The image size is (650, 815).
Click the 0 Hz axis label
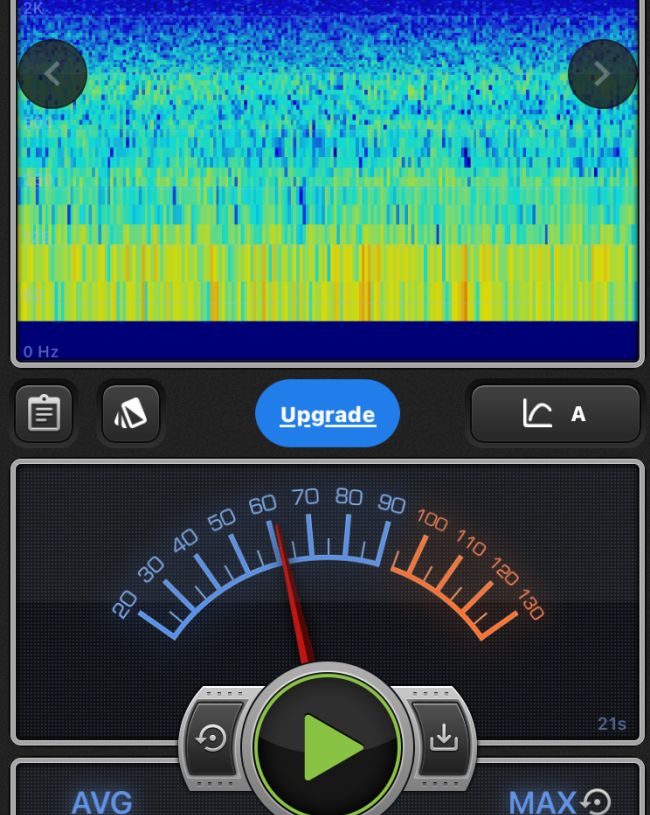point(41,352)
